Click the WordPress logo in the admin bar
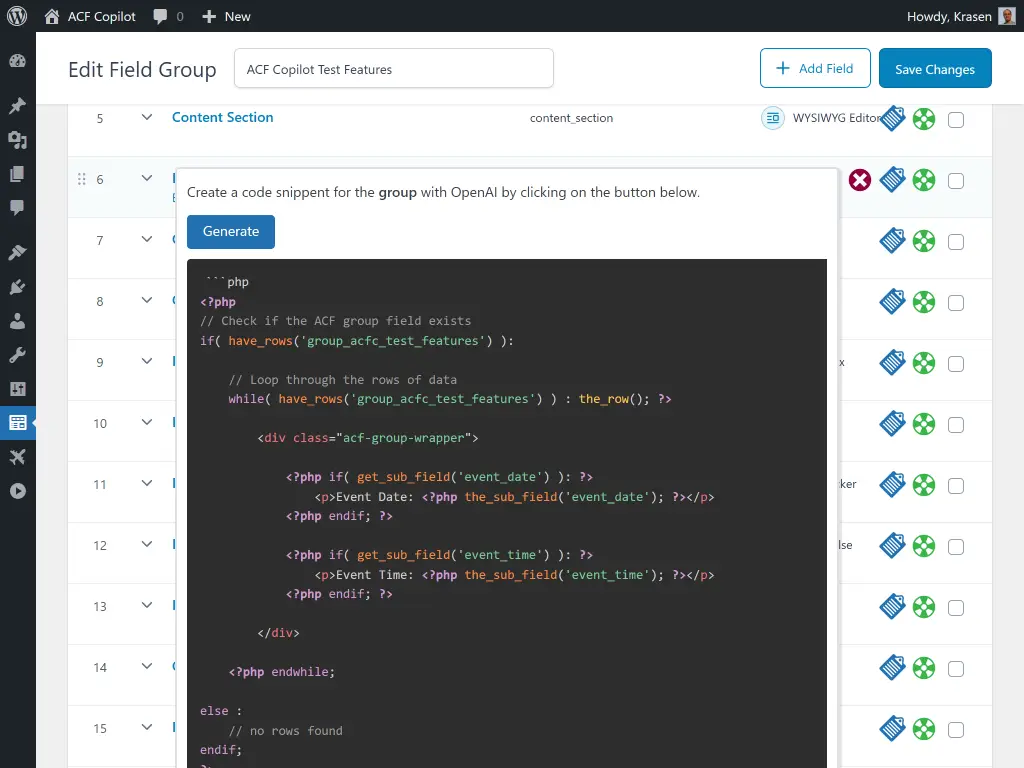This screenshot has height=768, width=1024. [16, 15]
